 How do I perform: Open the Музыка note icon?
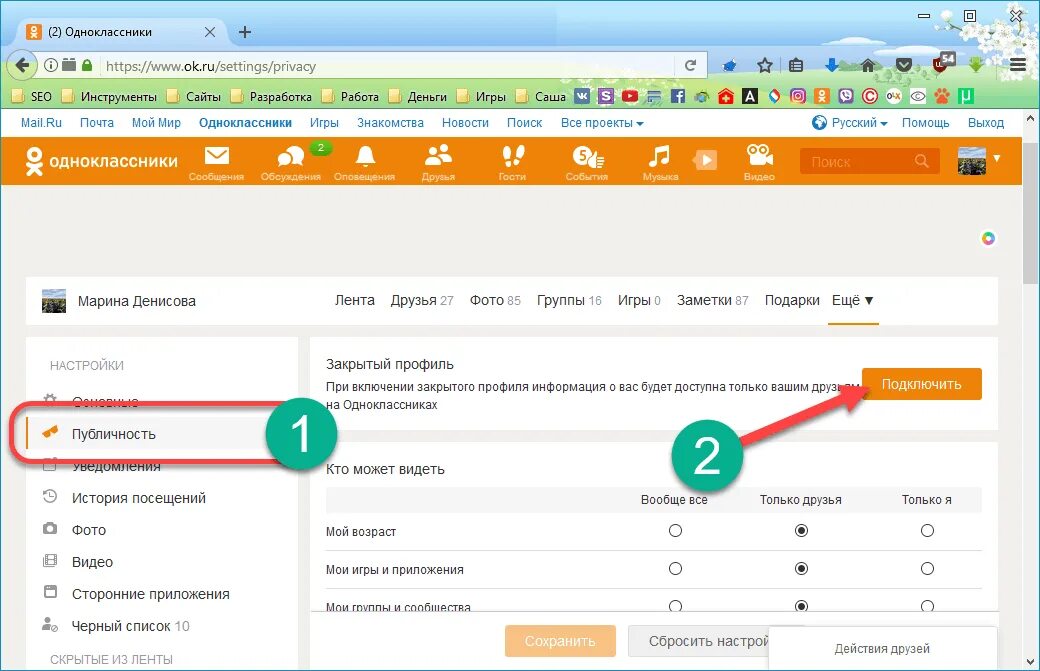[x=659, y=156]
